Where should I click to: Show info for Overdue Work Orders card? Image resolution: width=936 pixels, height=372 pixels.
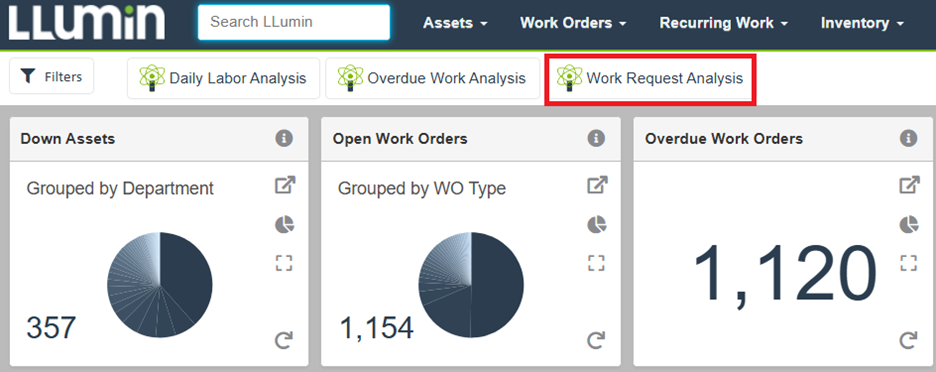click(908, 138)
